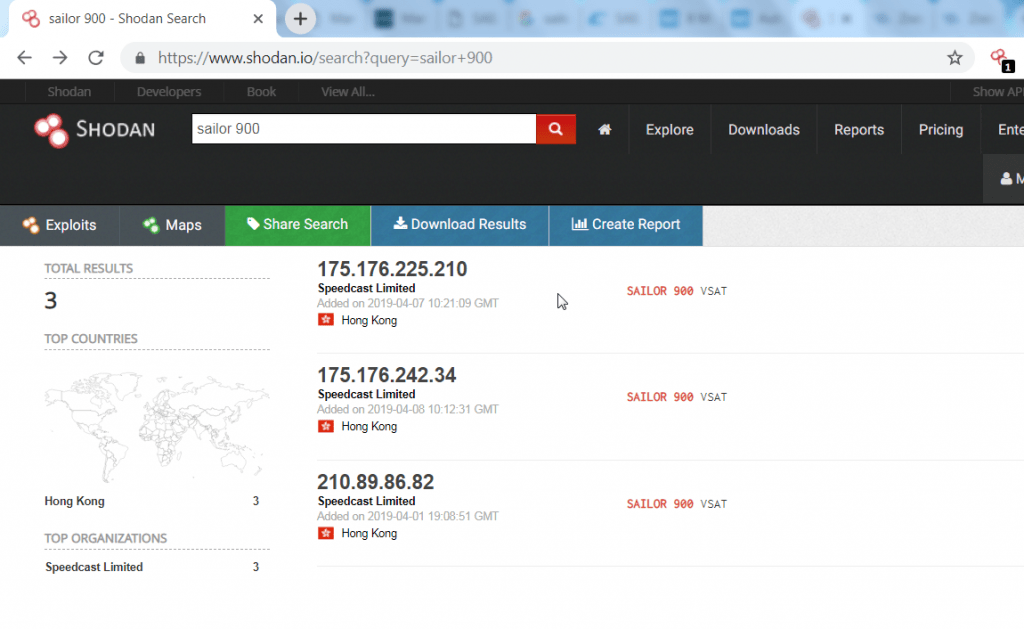Click the timestamp 2019-04-01 19:08:51 GMT
1024x629 pixels.
coord(432,516)
